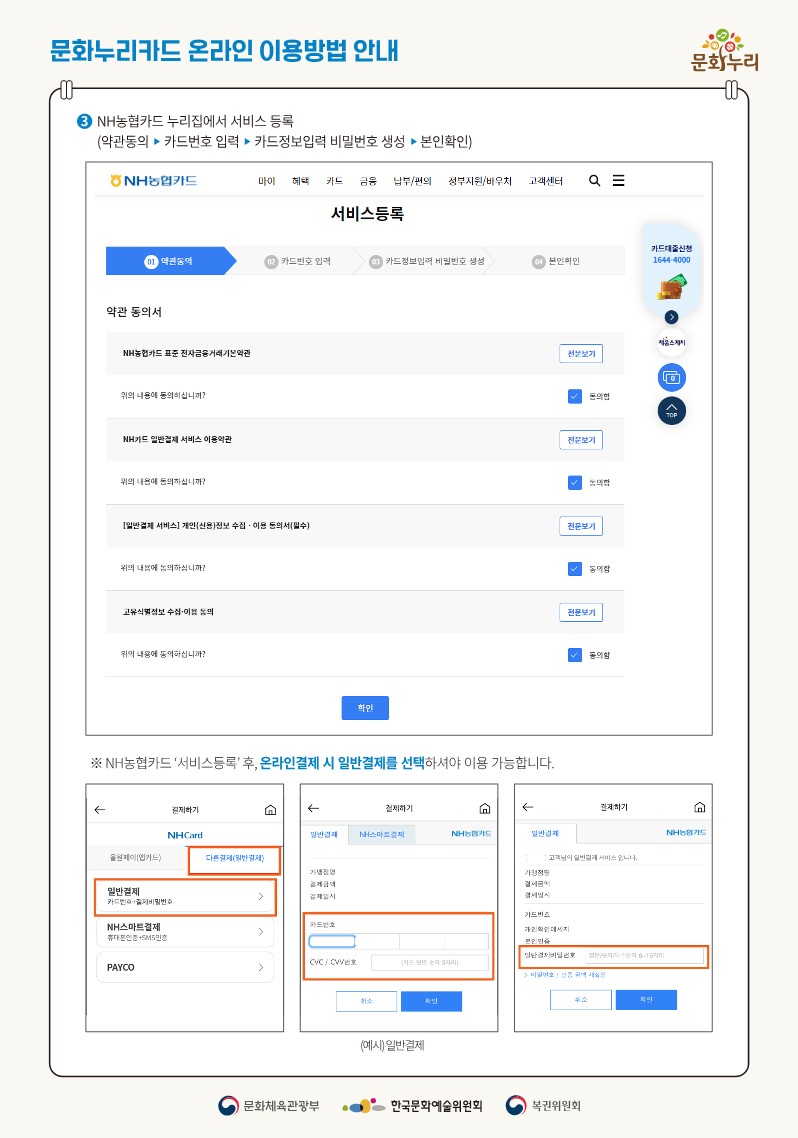Switch to 다른결제(일반결제) tab
798x1138 pixels.
tap(234, 859)
